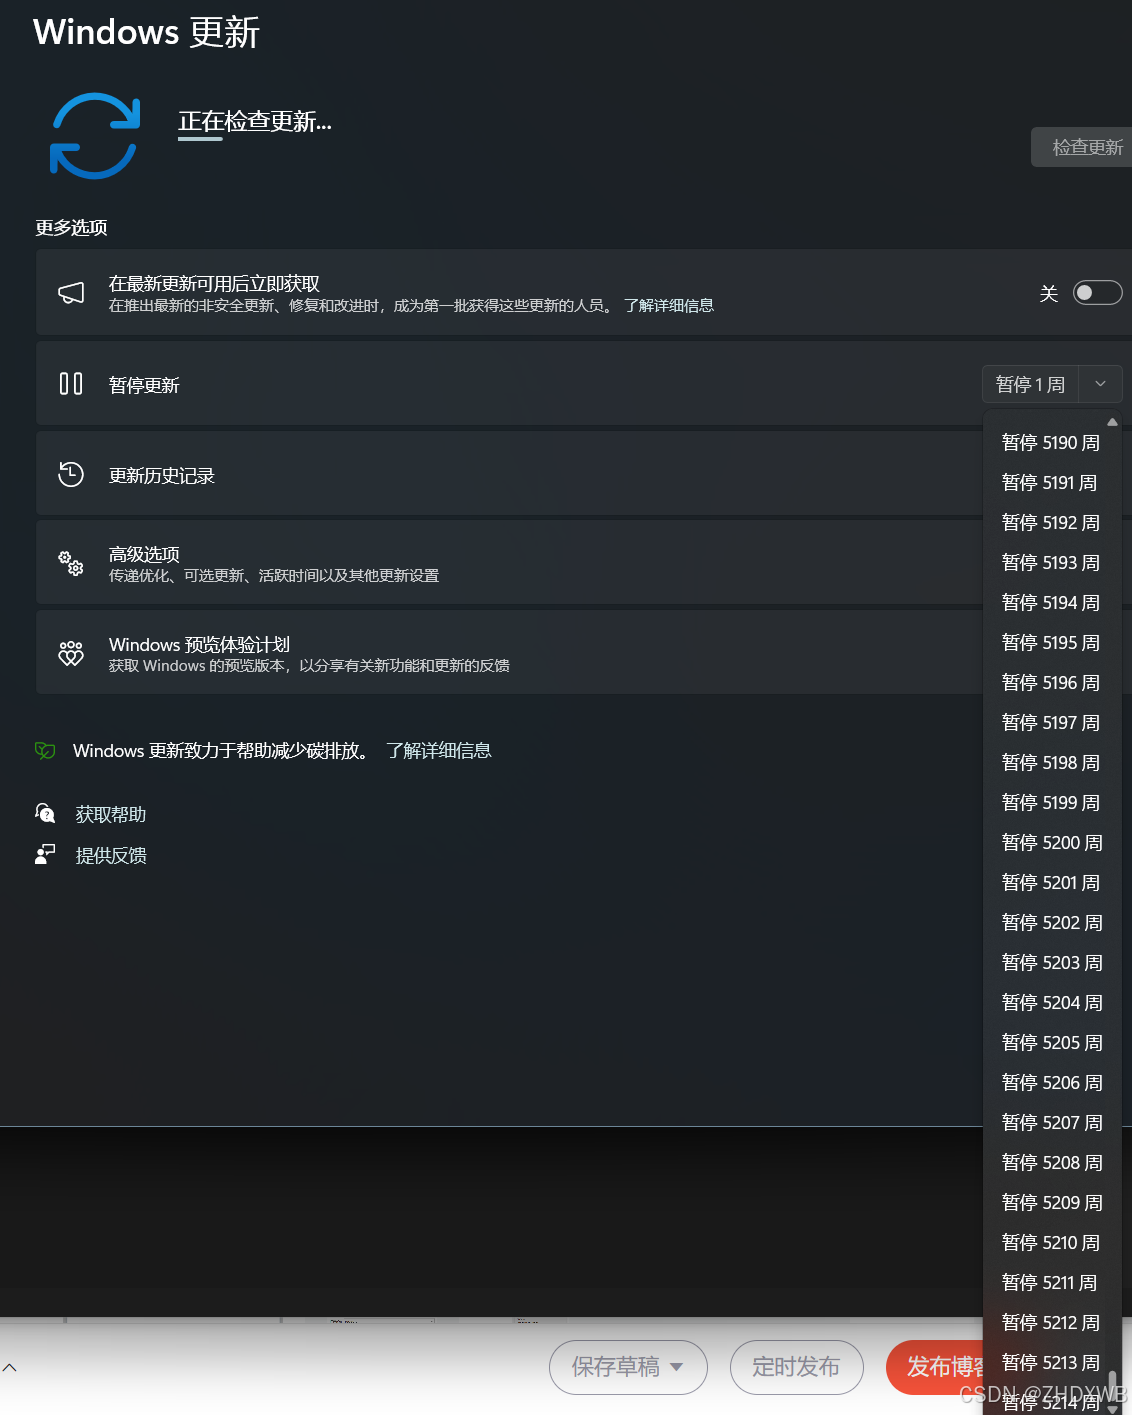This screenshot has width=1132, height=1415.
Task: Click the gears icon beside 高级选项
Action: pos(71,563)
